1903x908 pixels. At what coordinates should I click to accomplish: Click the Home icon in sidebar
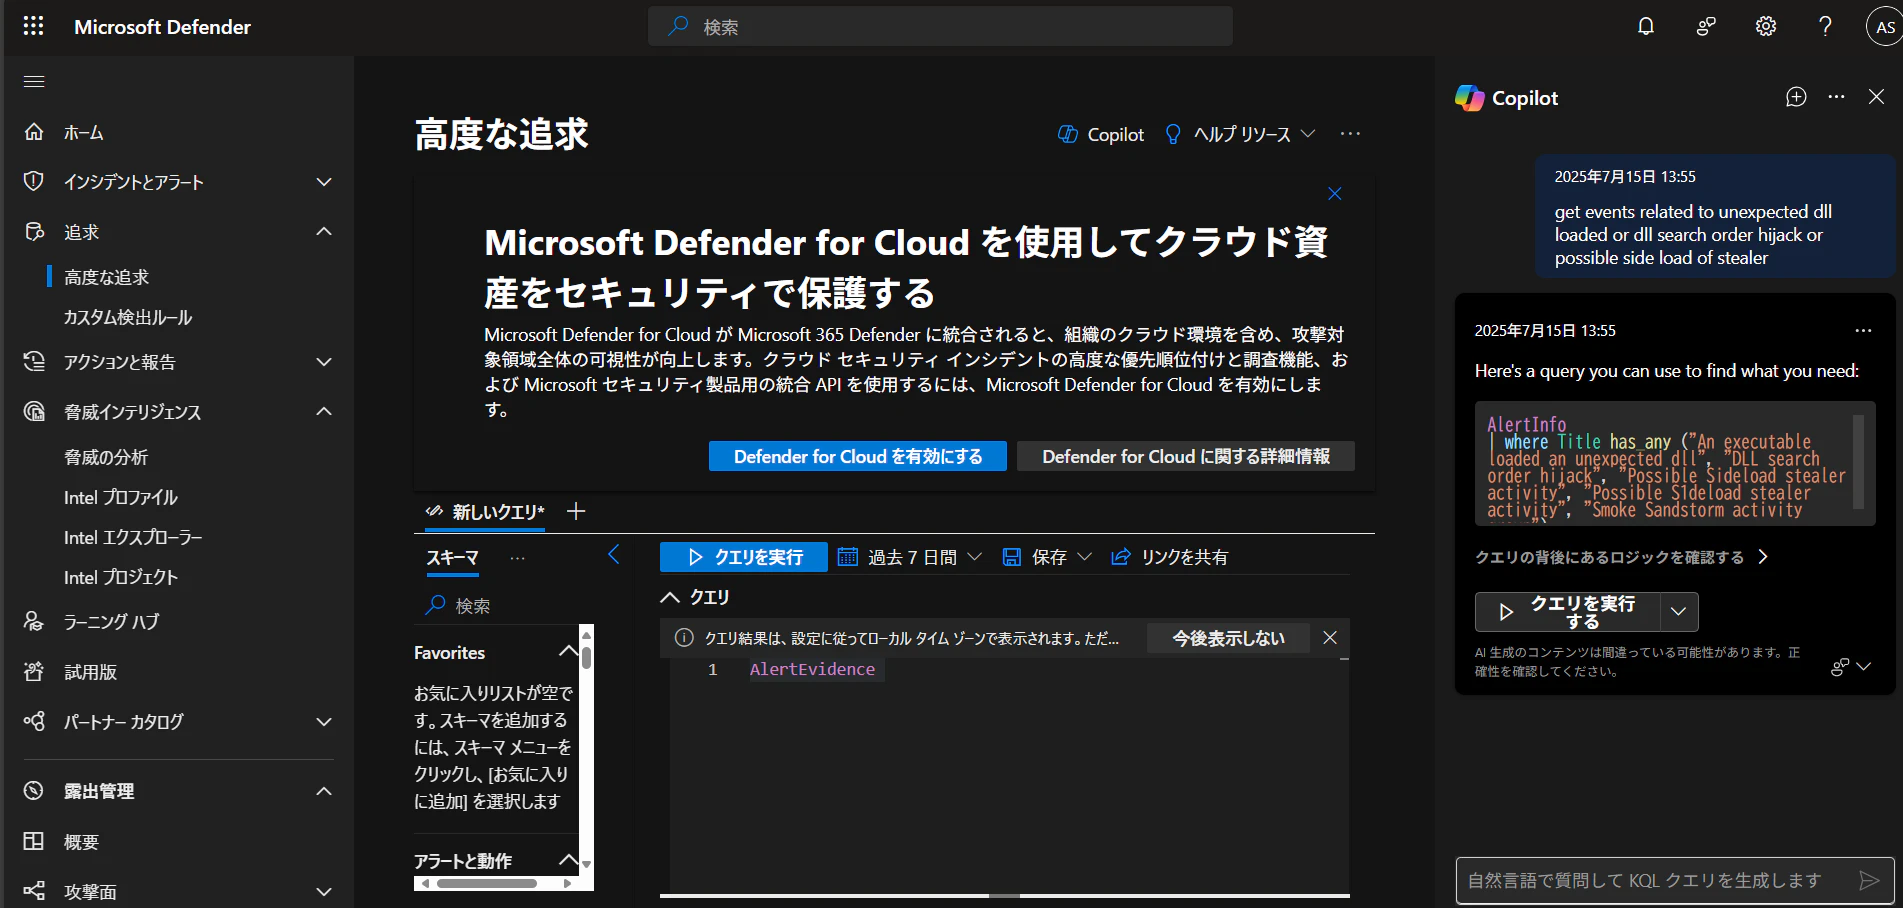pyautogui.click(x=34, y=132)
